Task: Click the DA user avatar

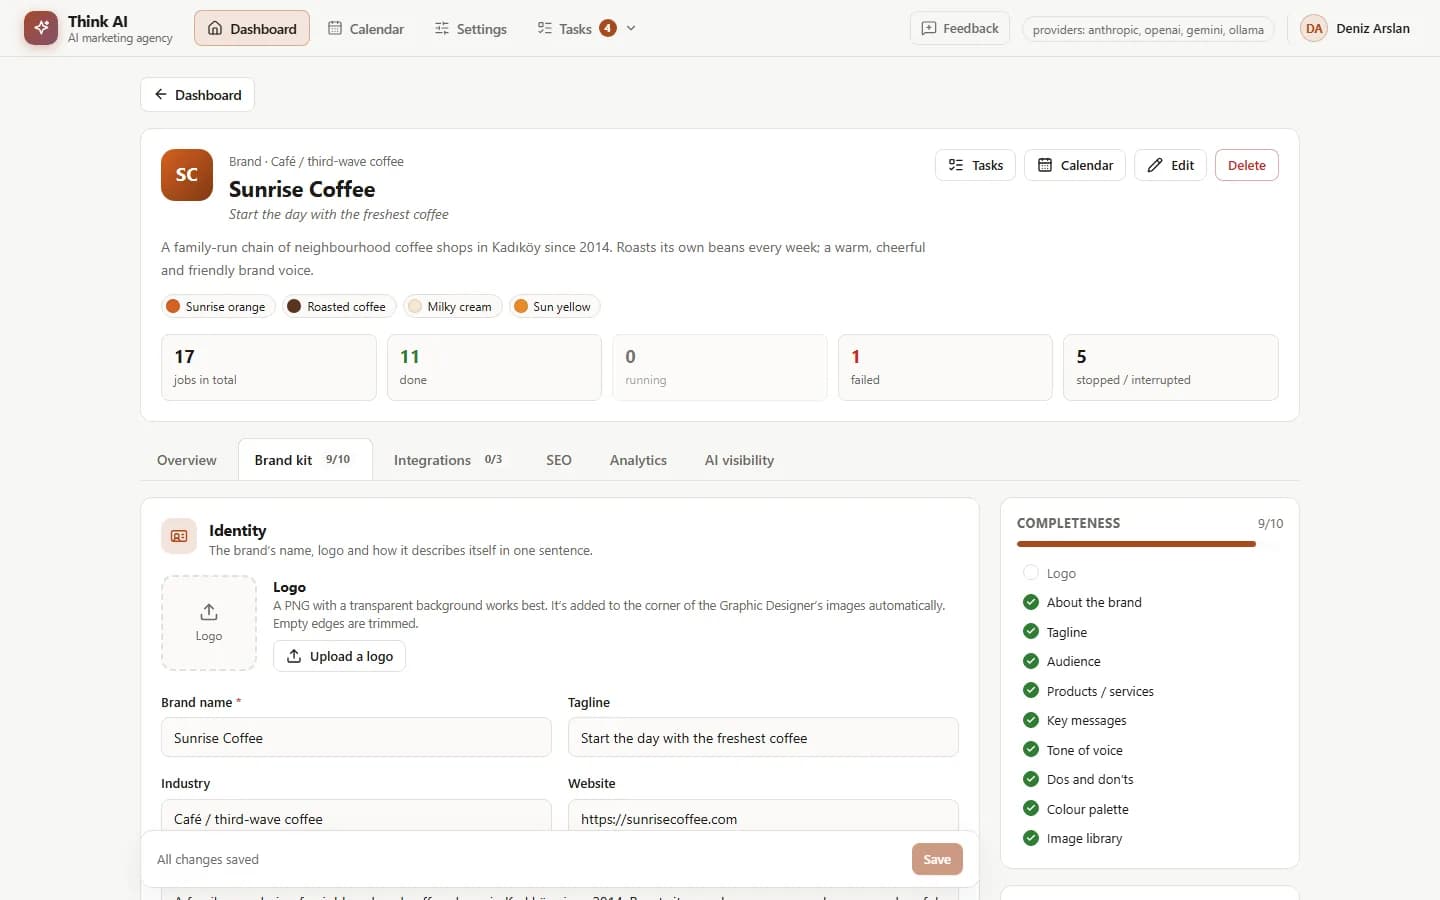Action: point(1314,28)
